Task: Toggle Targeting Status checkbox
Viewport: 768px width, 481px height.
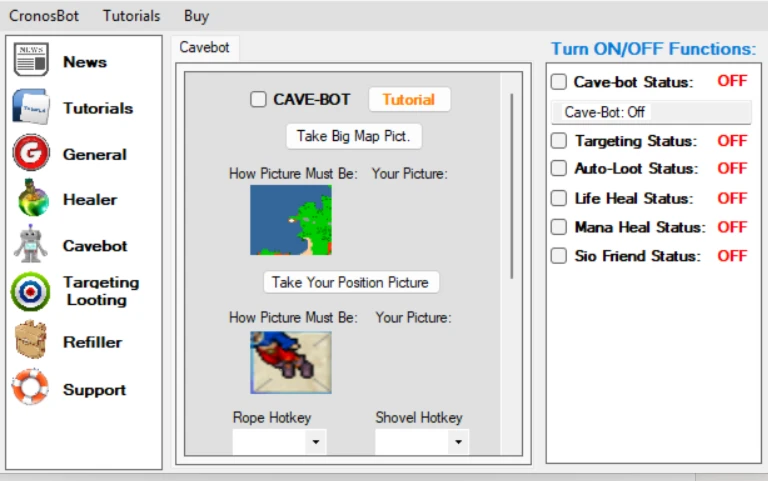Action: (559, 141)
